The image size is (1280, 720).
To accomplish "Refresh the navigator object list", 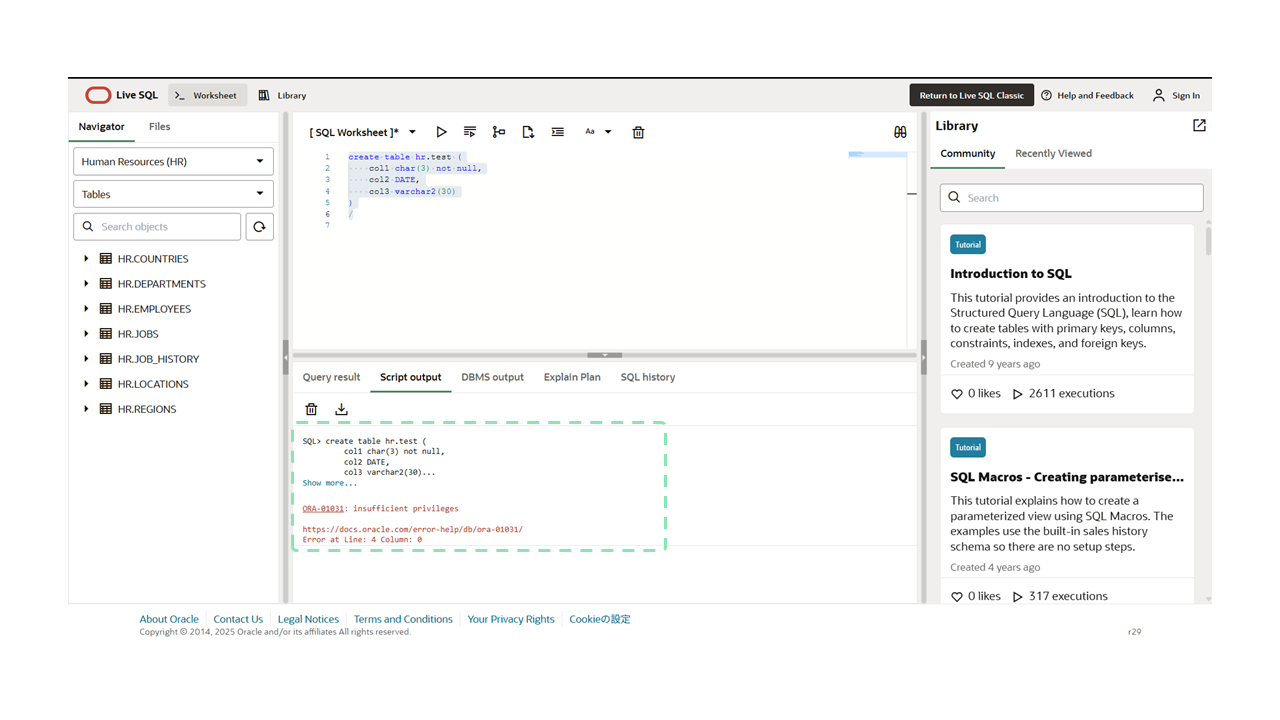I will click(259, 227).
